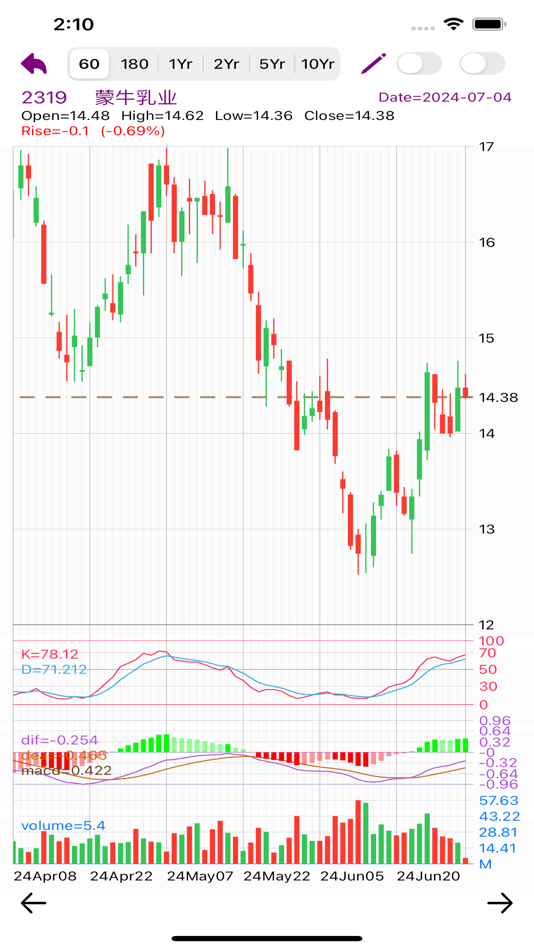Screen dimensions: 534x950
Task: Tap the K=78.12 indicator label
Action: pyautogui.click(x=50, y=654)
